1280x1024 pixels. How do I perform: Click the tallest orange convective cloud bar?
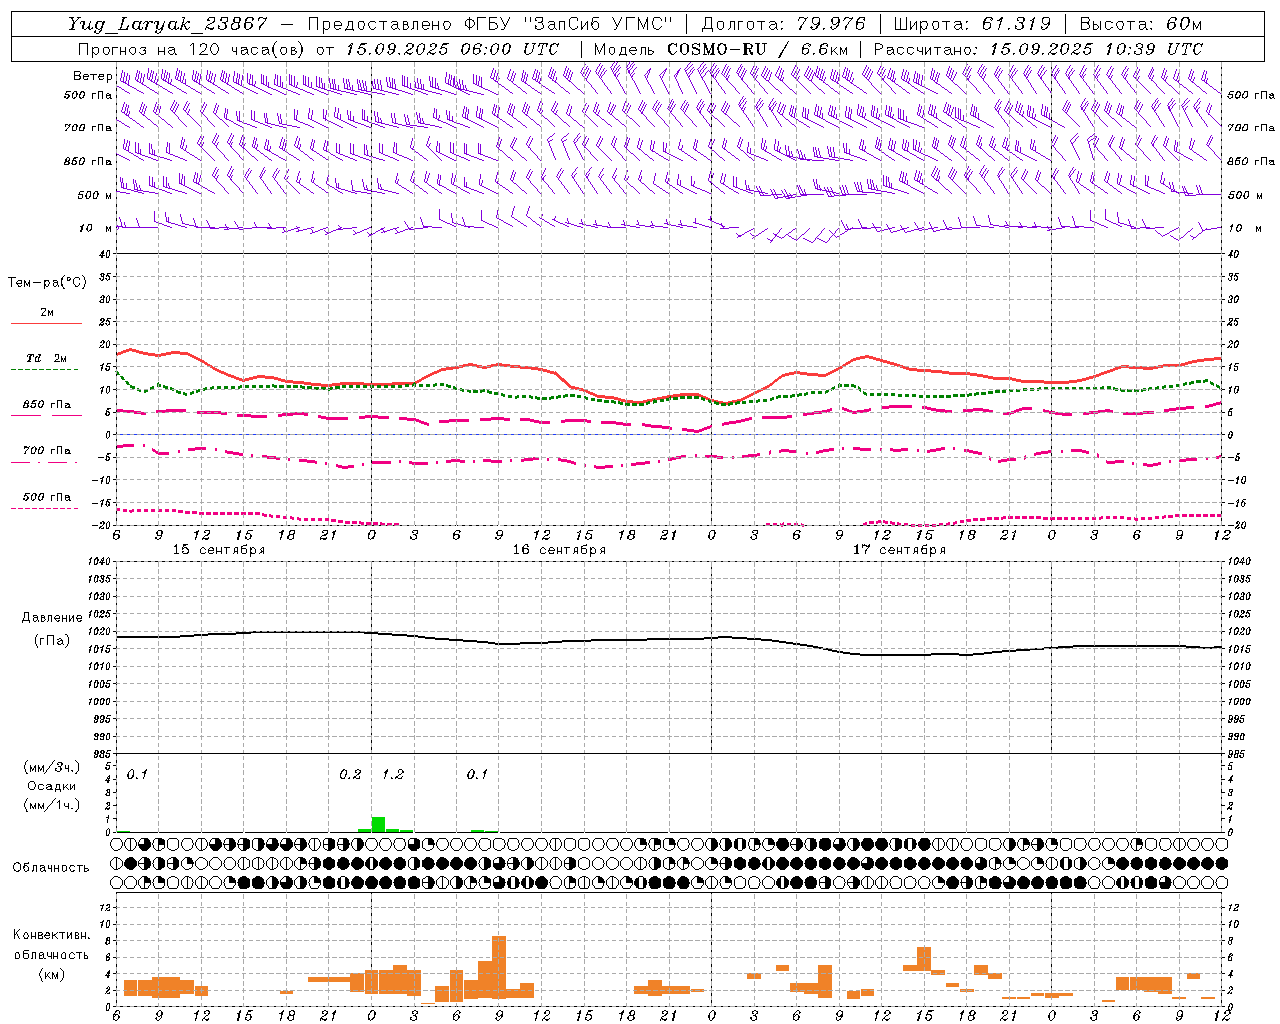(x=499, y=967)
